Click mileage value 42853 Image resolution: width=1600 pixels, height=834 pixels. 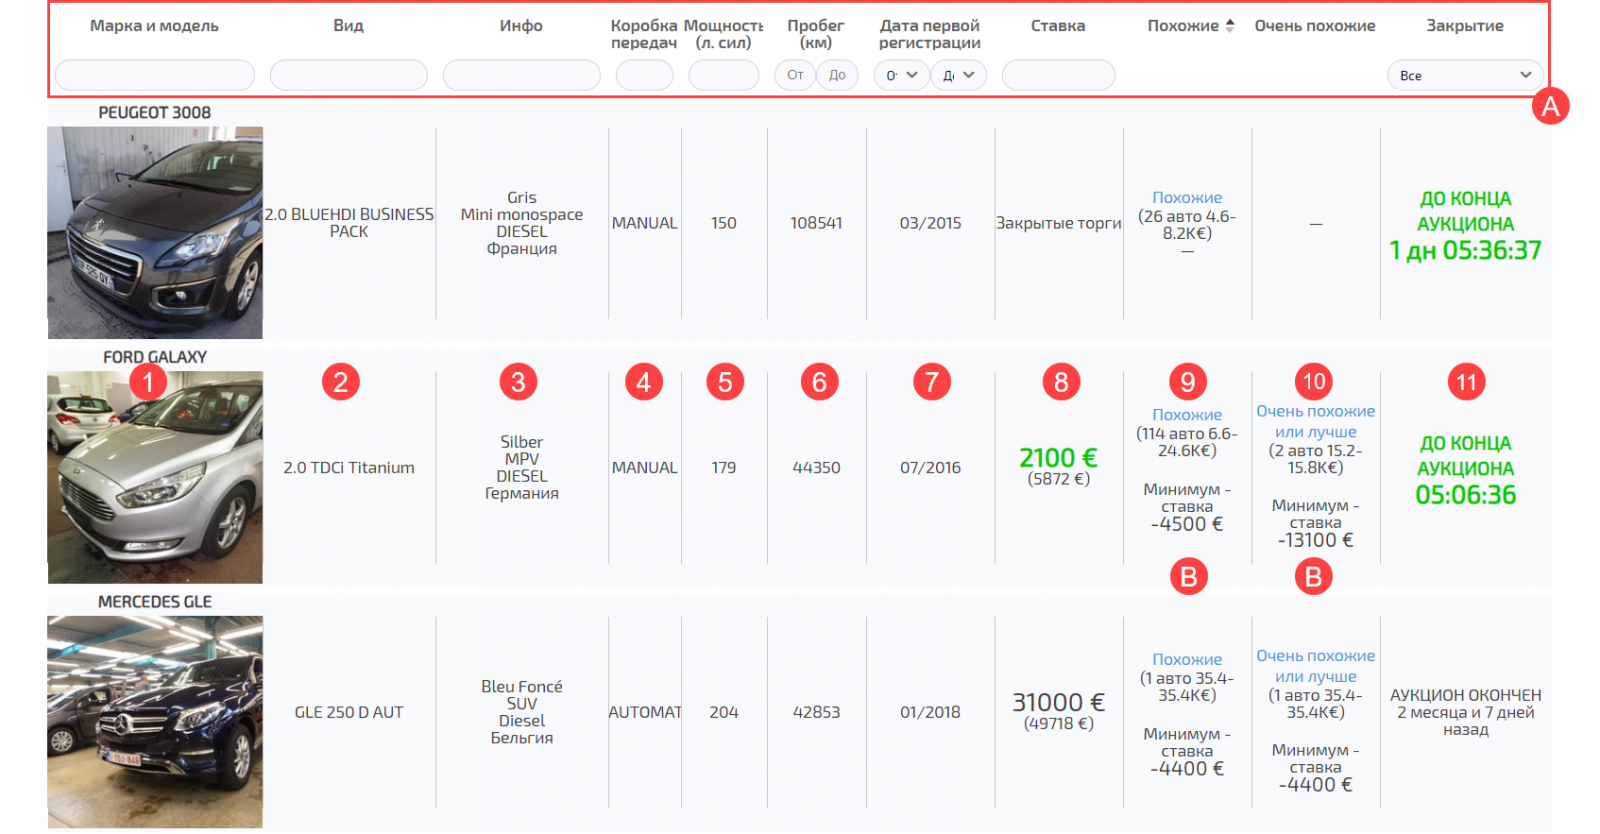(816, 712)
